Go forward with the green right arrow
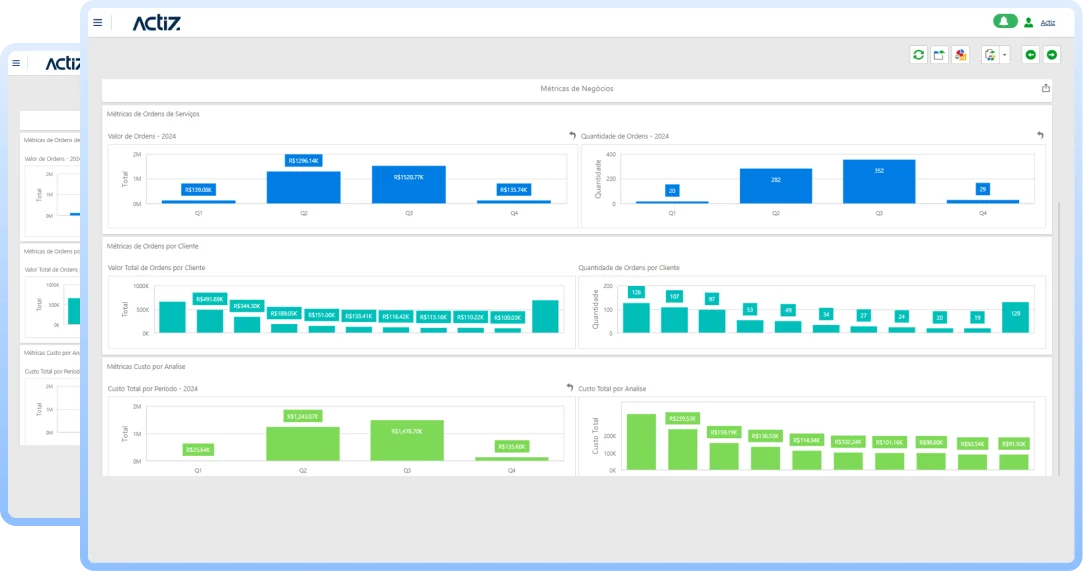Screen dimensions: 1083x571 pyautogui.click(x=1051, y=55)
